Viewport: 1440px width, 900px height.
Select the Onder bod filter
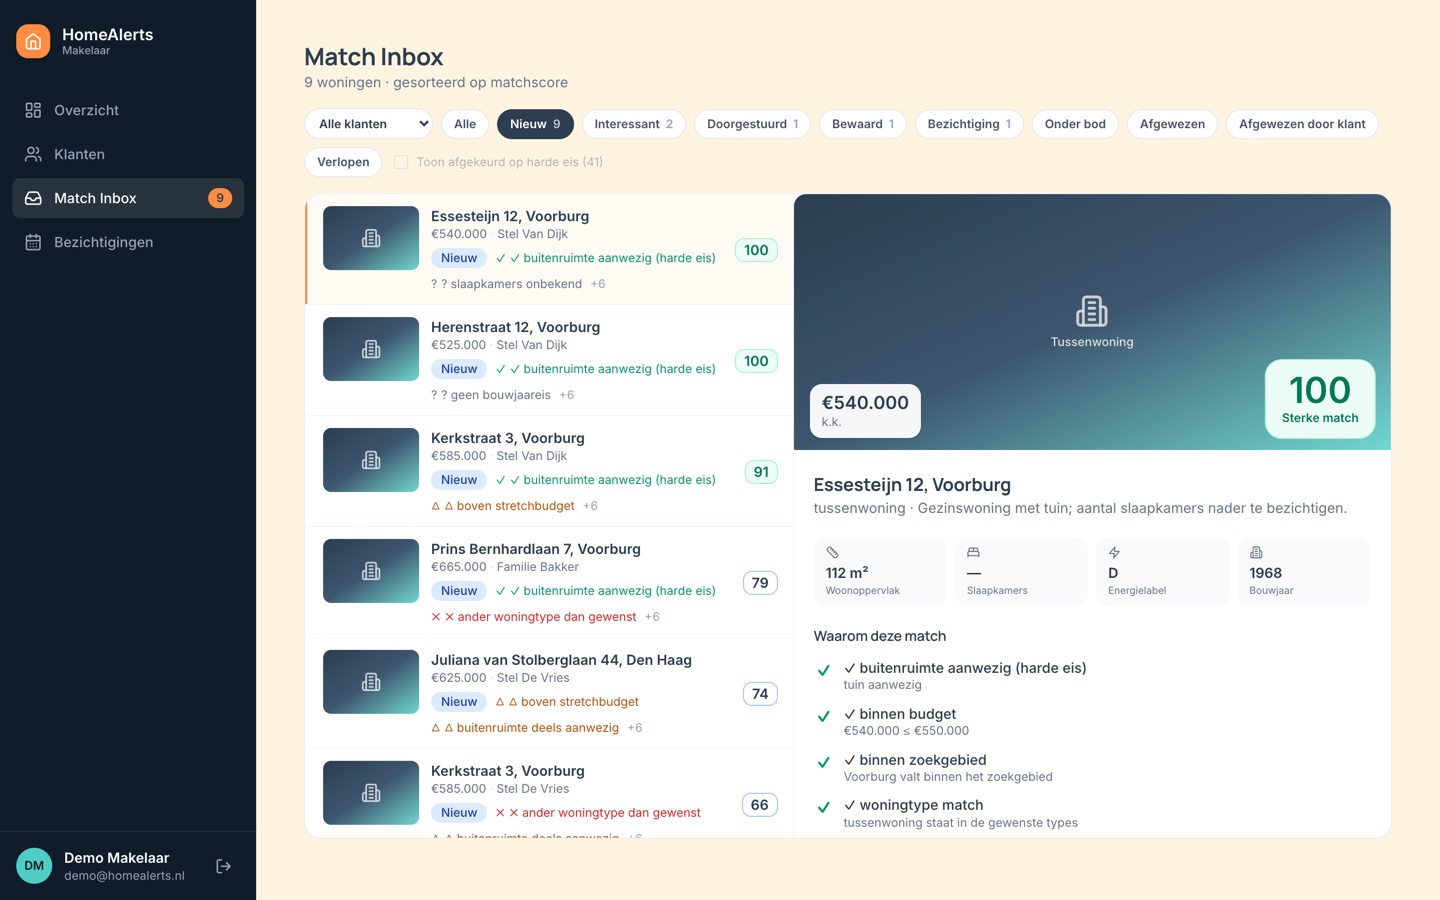pyautogui.click(x=1075, y=124)
